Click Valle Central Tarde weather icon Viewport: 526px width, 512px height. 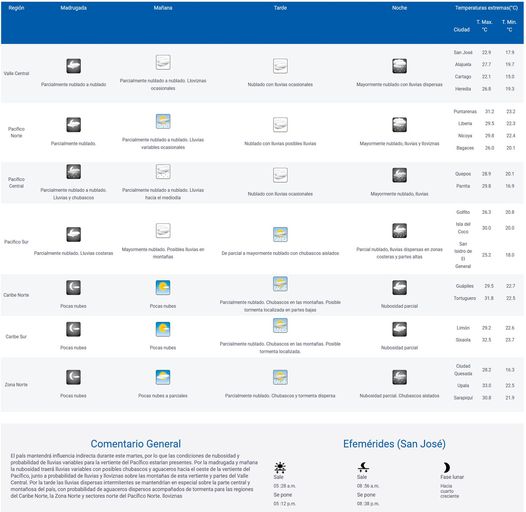280,66
